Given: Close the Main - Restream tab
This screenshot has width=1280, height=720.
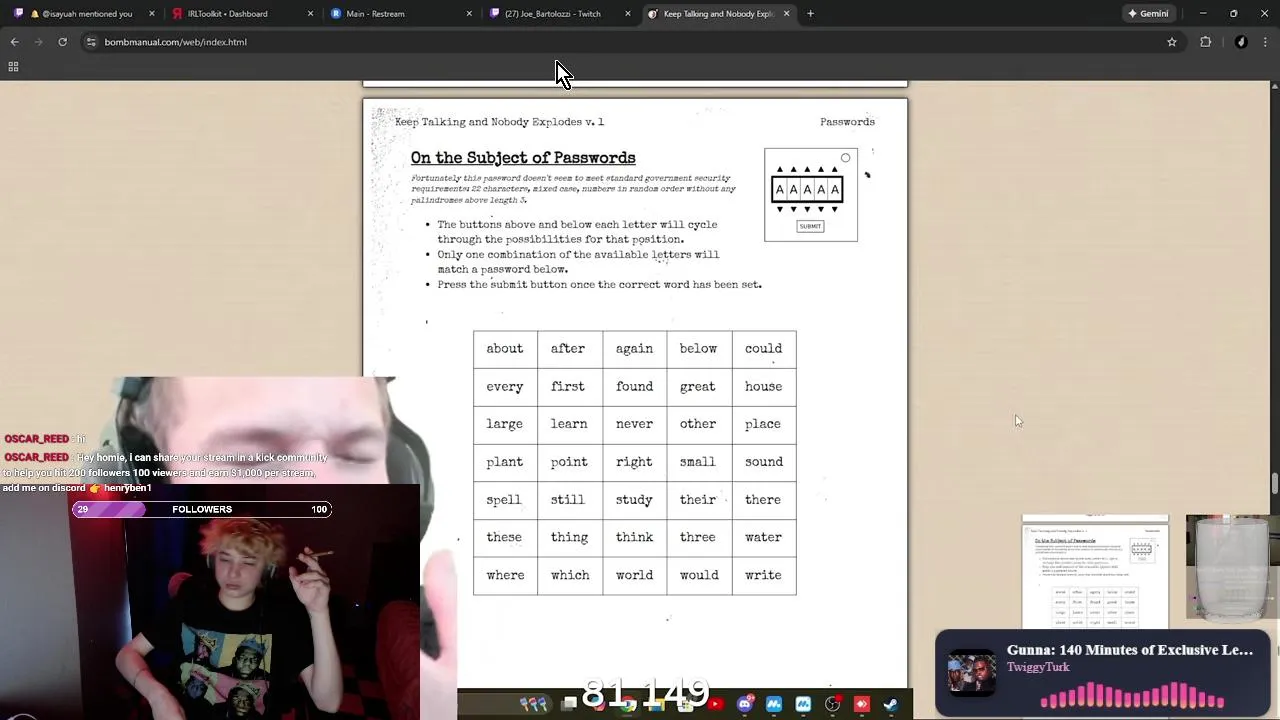Looking at the screenshot, I should click(x=469, y=14).
